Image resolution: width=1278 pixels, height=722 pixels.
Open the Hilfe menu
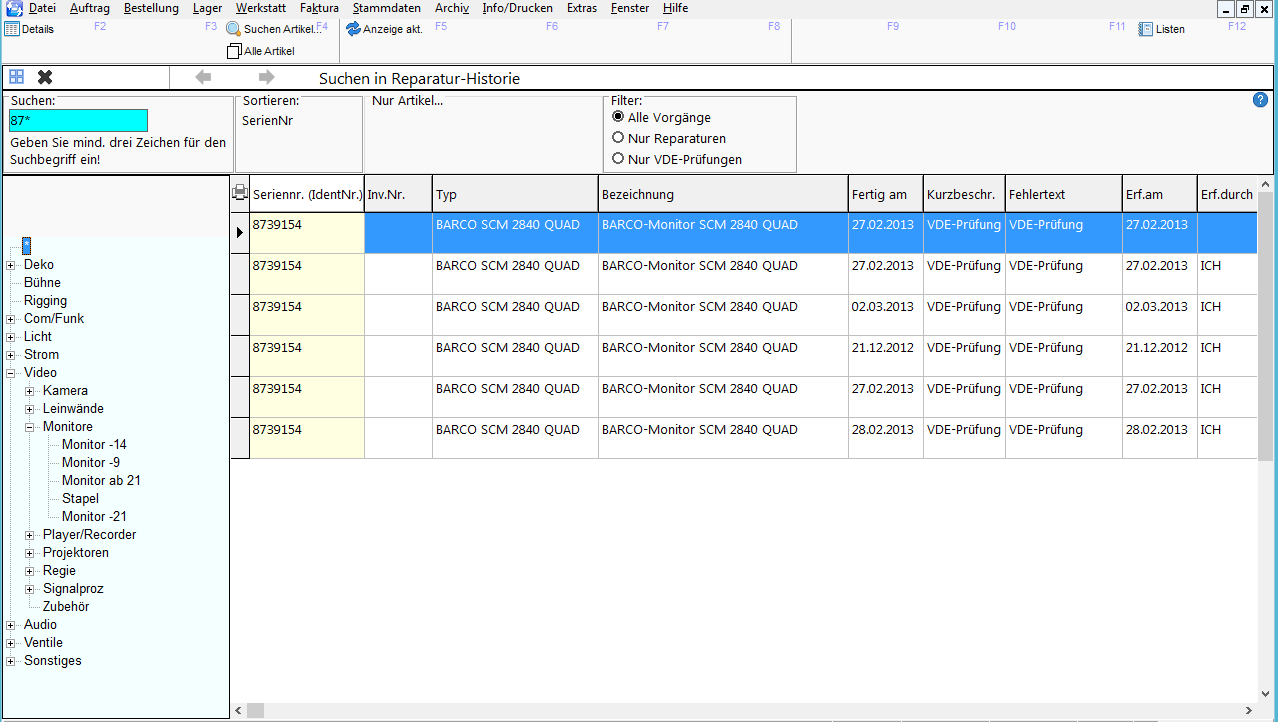coord(675,8)
